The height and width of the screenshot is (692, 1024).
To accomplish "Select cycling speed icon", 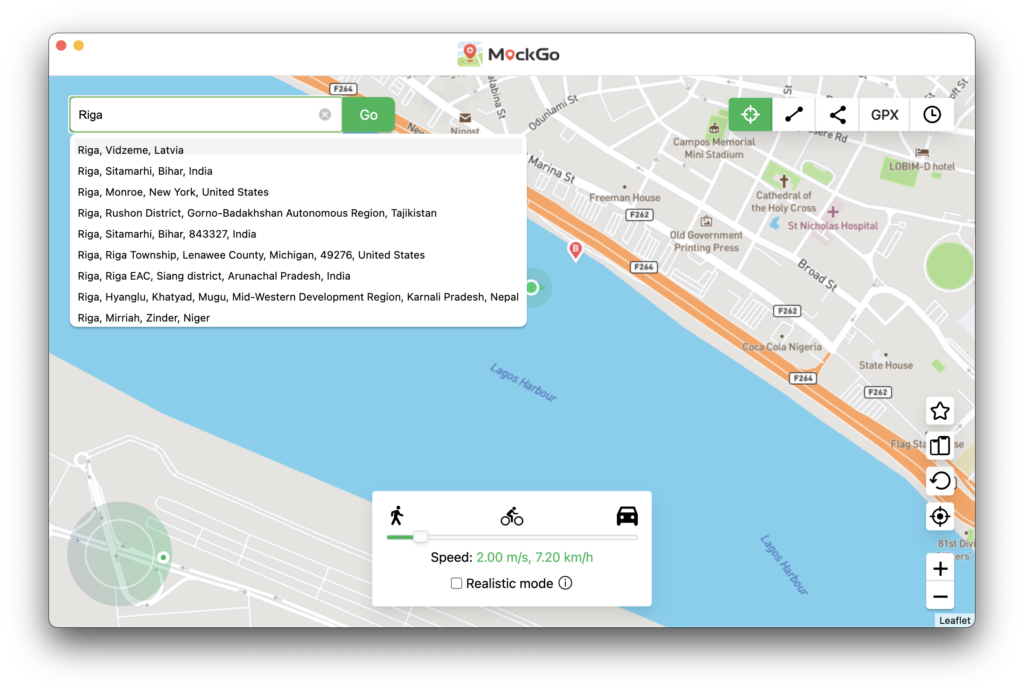I will coord(512,516).
